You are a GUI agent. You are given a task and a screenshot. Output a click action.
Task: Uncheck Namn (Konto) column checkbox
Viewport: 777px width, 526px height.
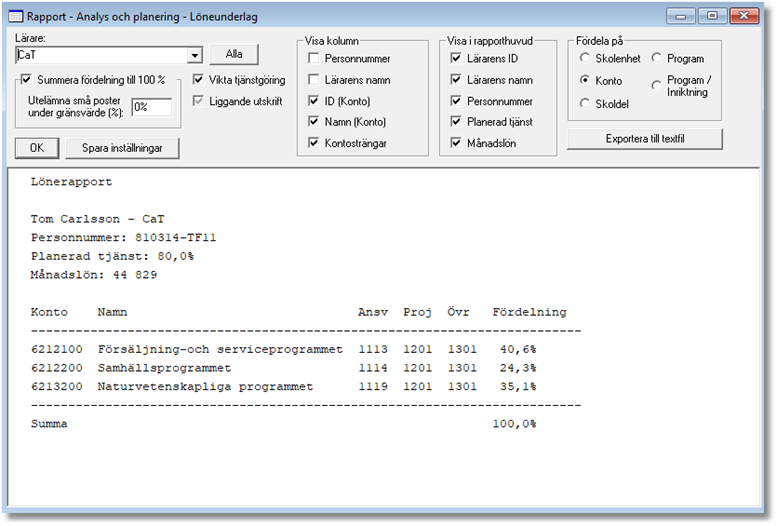pos(315,122)
